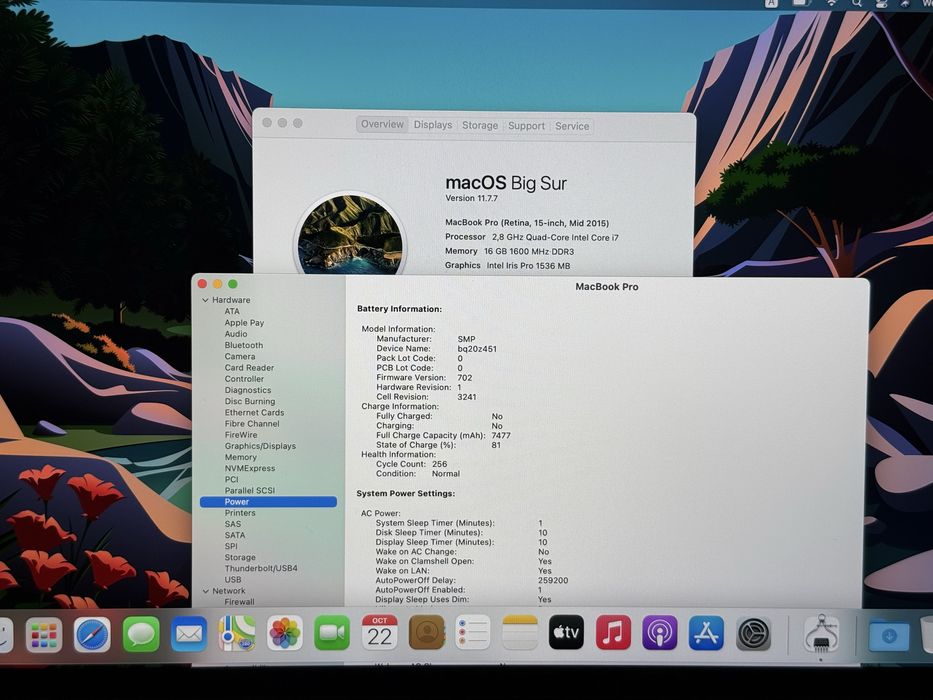Screen dimensions: 933x700
Task: Launch Podcasts from the Dock
Action: tap(659, 633)
